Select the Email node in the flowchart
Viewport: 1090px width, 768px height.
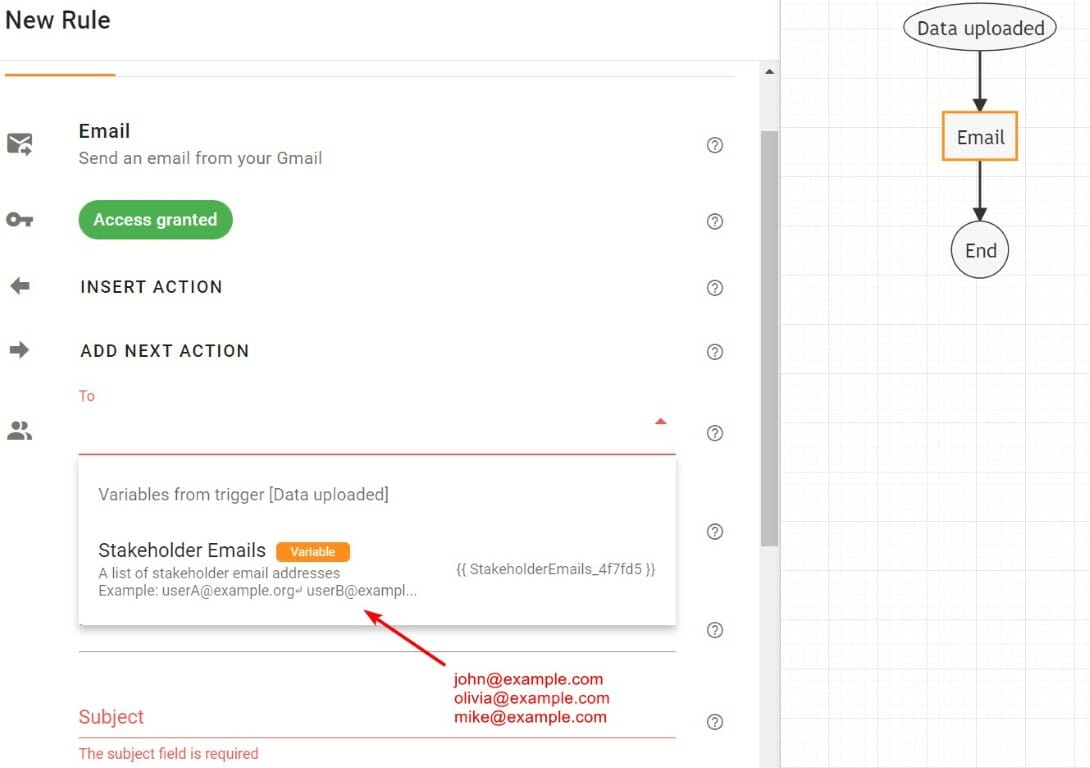pyautogui.click(x=979, y=136)
